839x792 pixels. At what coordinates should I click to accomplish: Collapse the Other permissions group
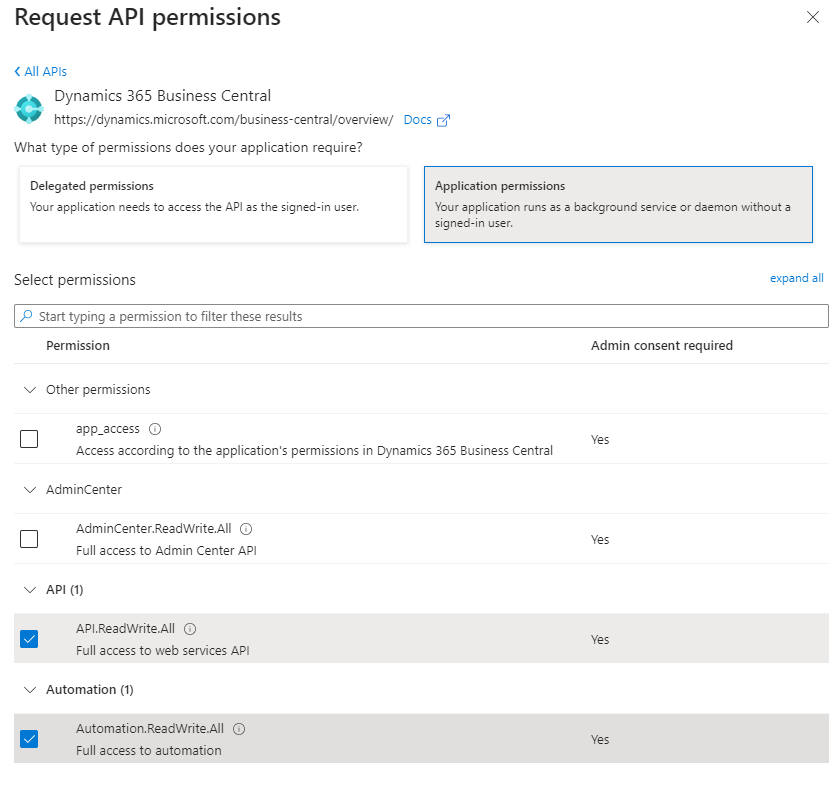(x=29, y=389)
